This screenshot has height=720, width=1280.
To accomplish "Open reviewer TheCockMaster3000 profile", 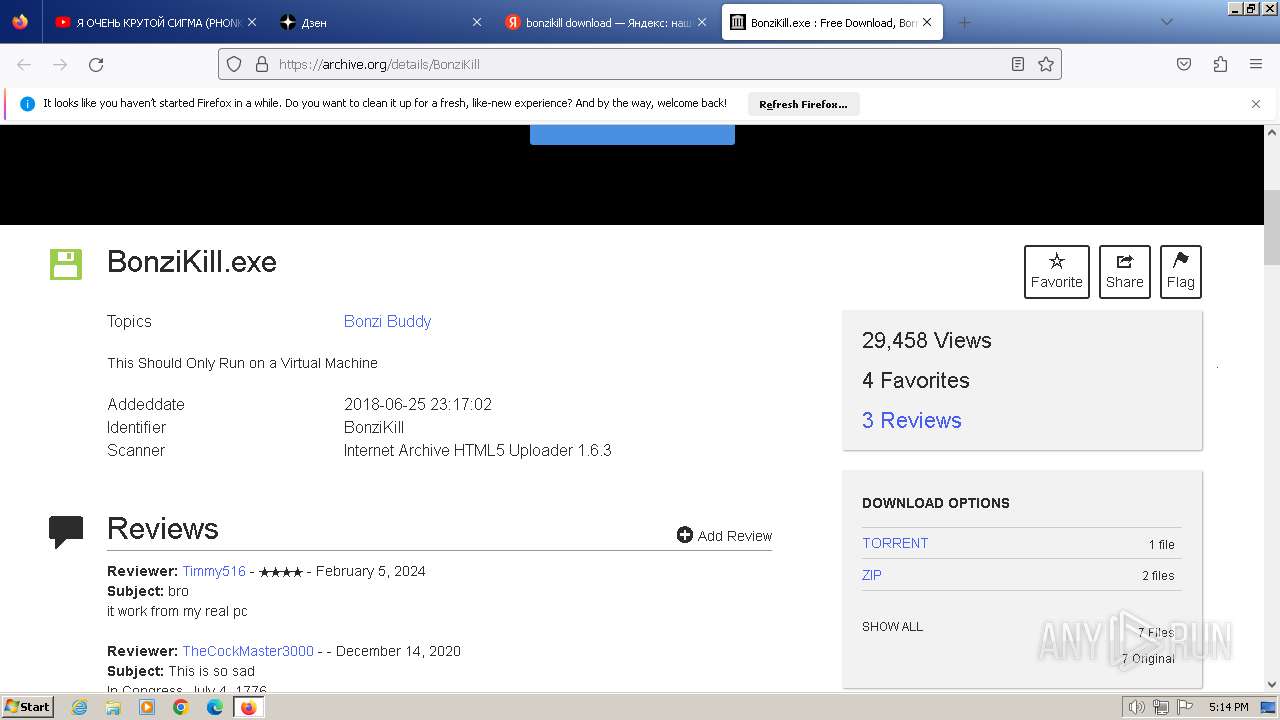I will tap(248, 651).
